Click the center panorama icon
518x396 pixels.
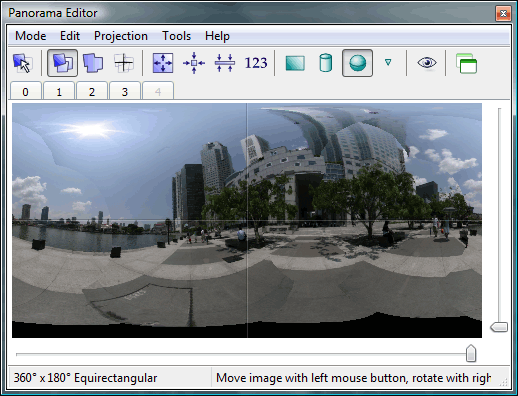tap(194, 63)
